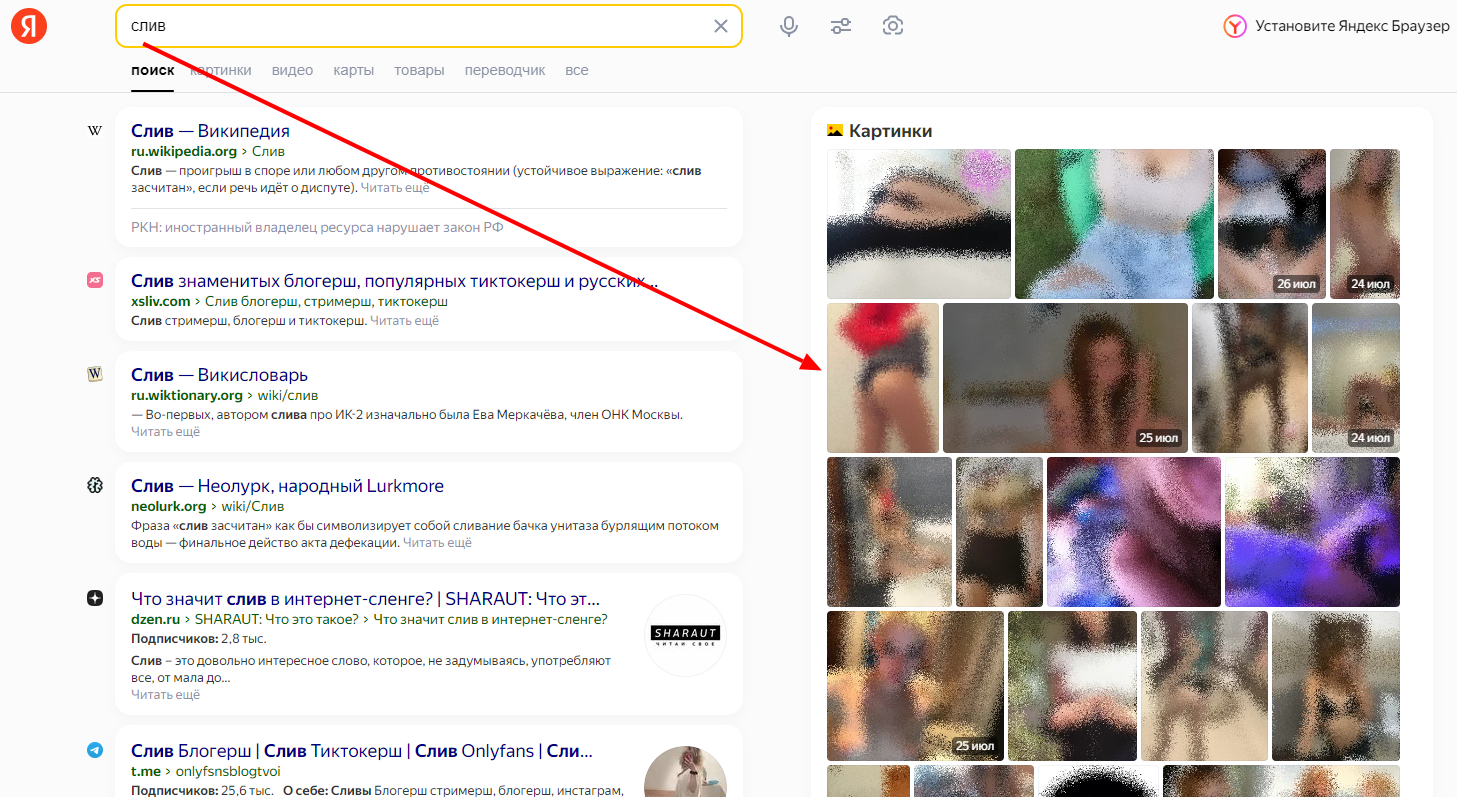
Task: Expand "Читать ещё" under the Wikipedia result
Action: pyautogui.click(x=394, y=188)
